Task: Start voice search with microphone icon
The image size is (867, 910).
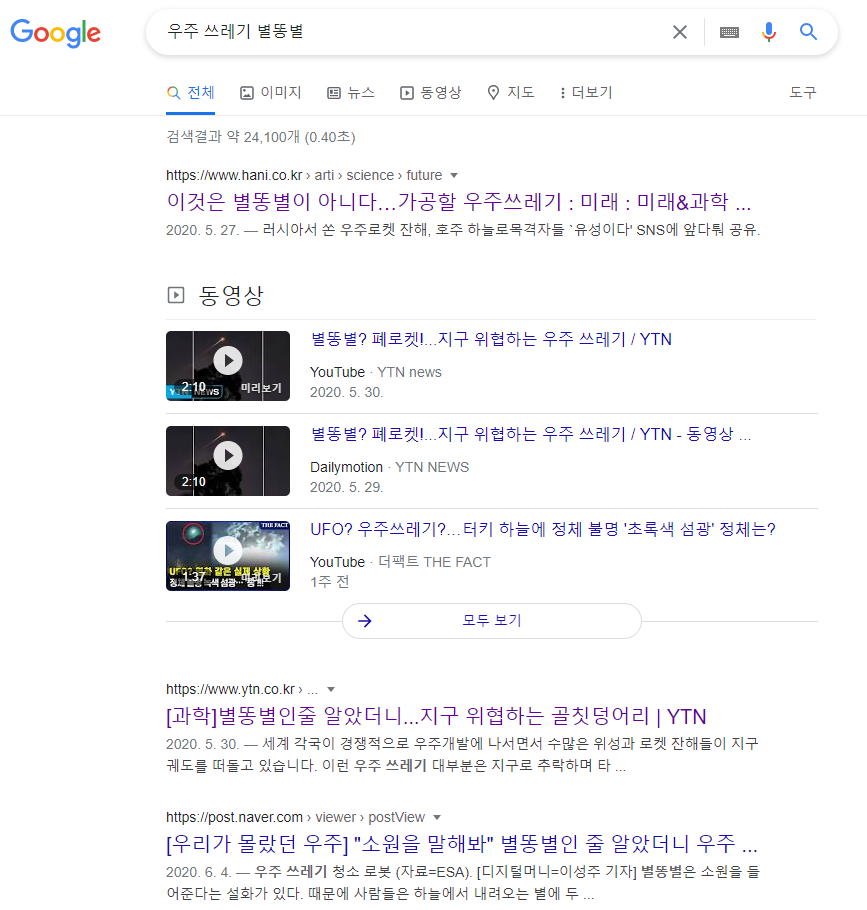Action: [x=768, y=32]
